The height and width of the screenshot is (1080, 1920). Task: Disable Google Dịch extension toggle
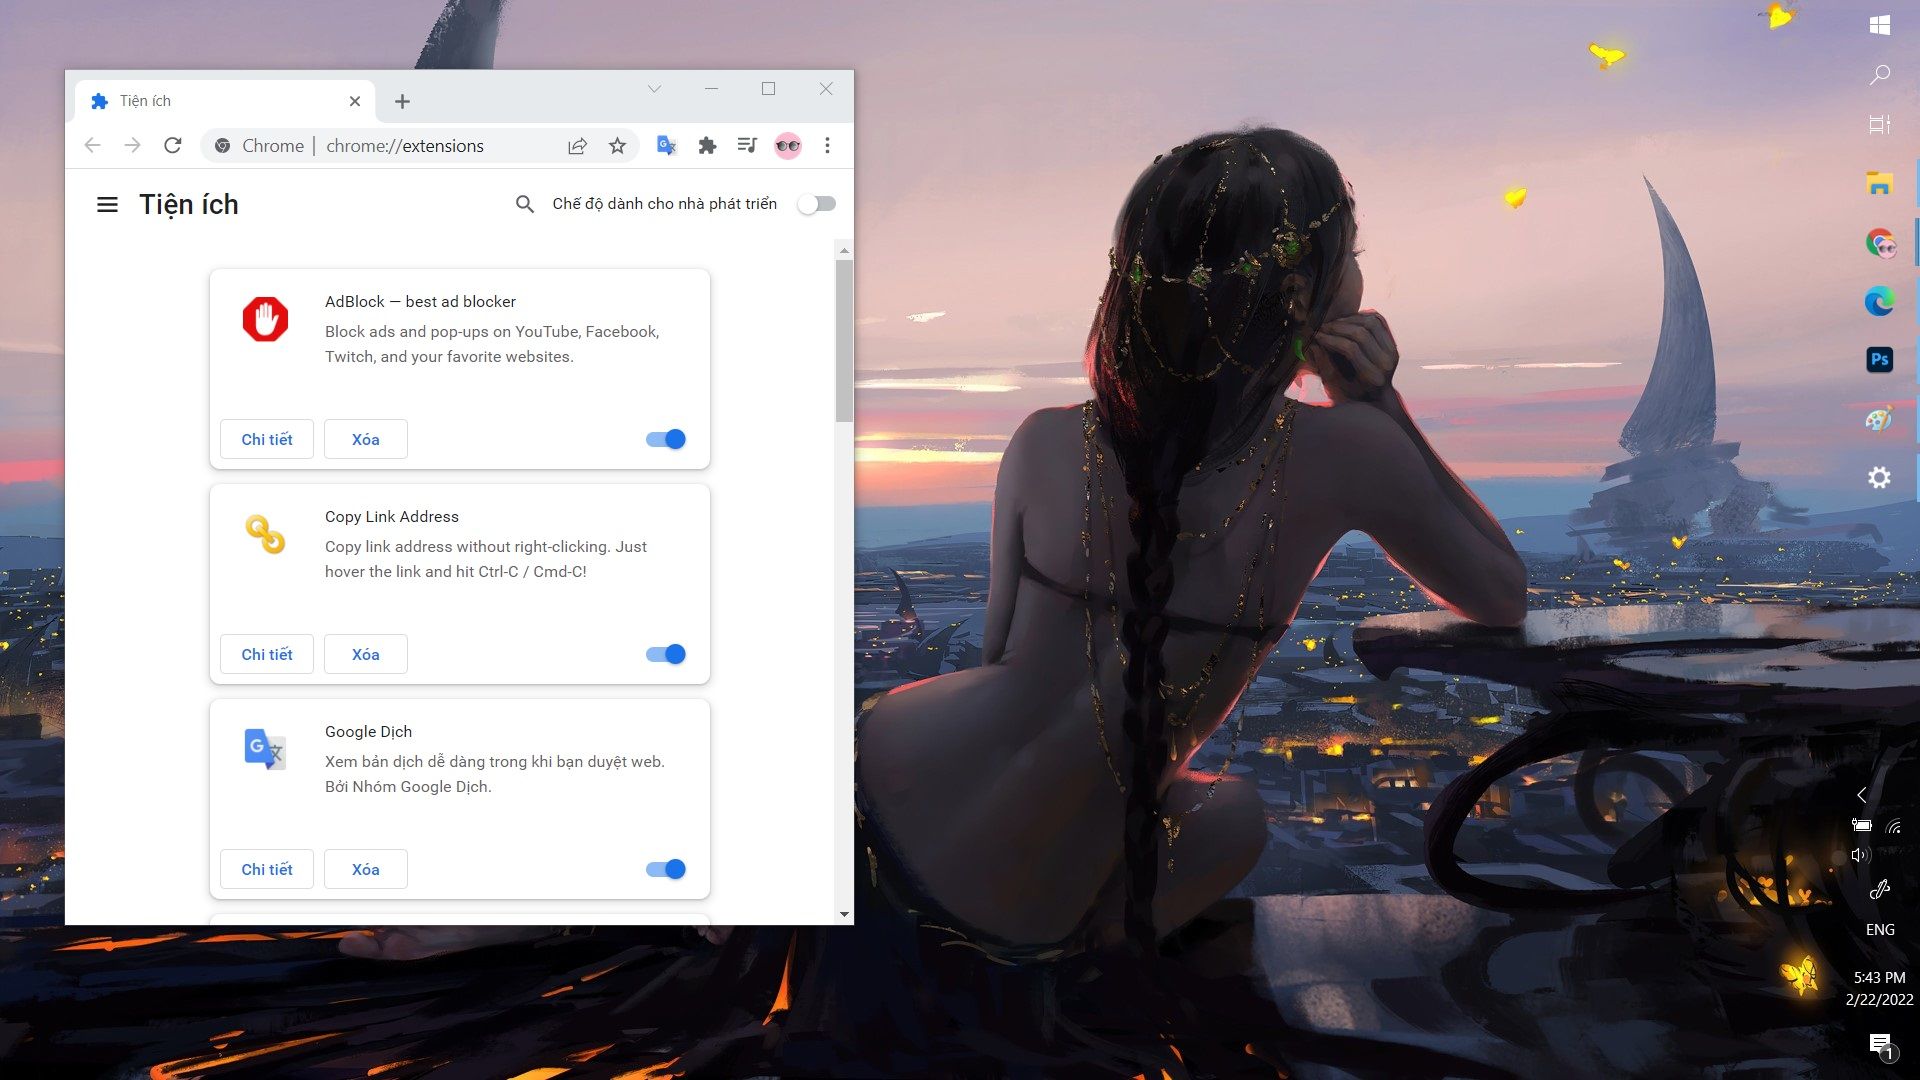coord(666,869)
